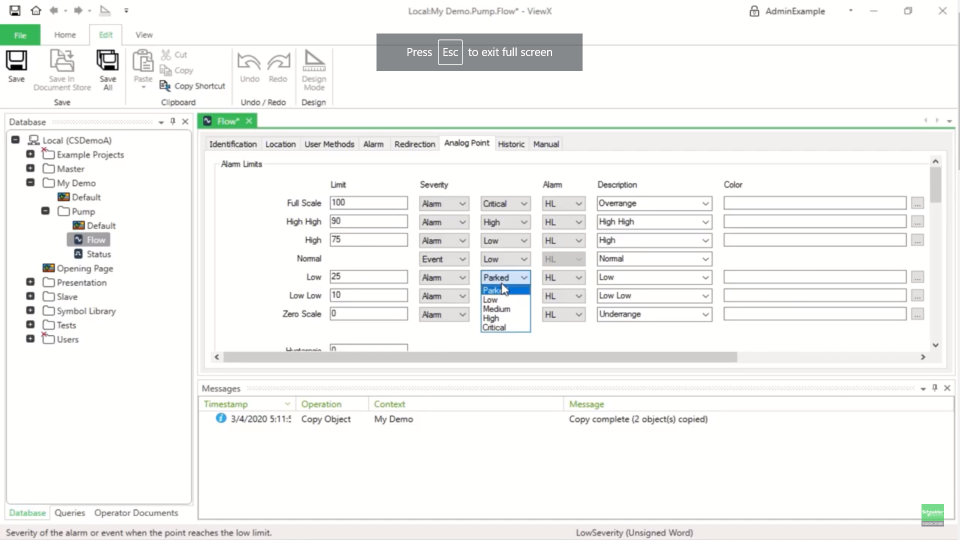Expand the Symbol Library folder

tap(30, 310)
